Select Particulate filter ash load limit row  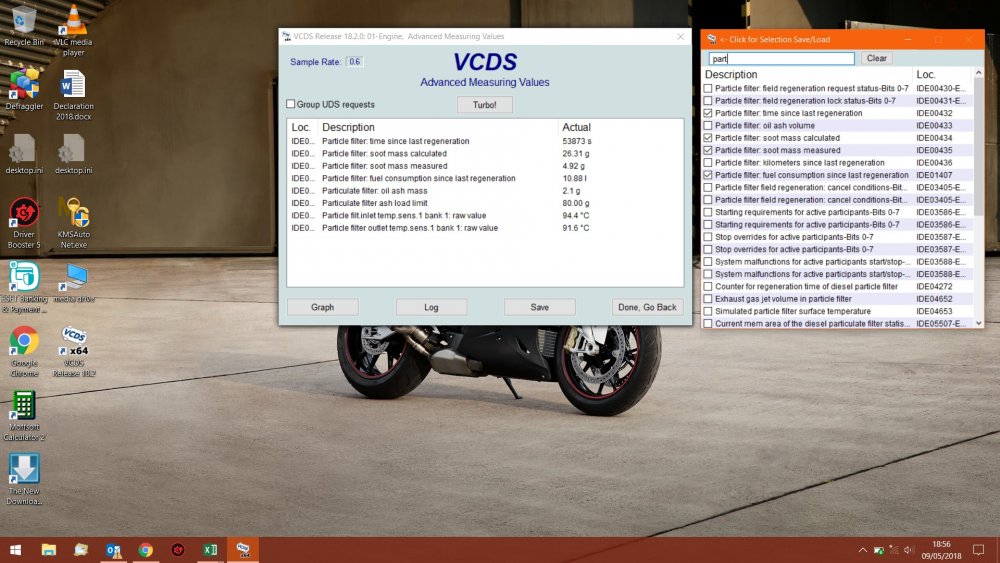[485, 203]
